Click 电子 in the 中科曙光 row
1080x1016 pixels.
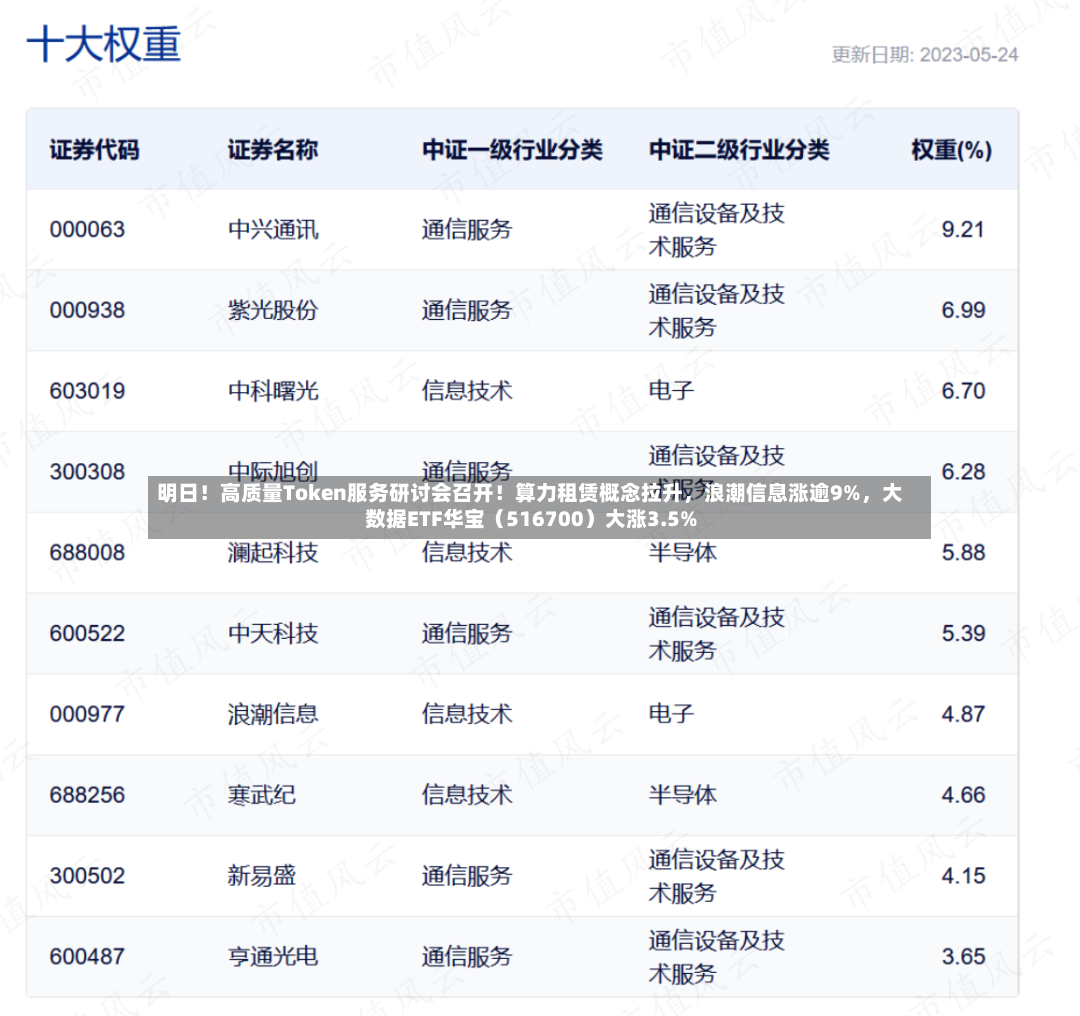pyautogui.click(x=671, y=391)
